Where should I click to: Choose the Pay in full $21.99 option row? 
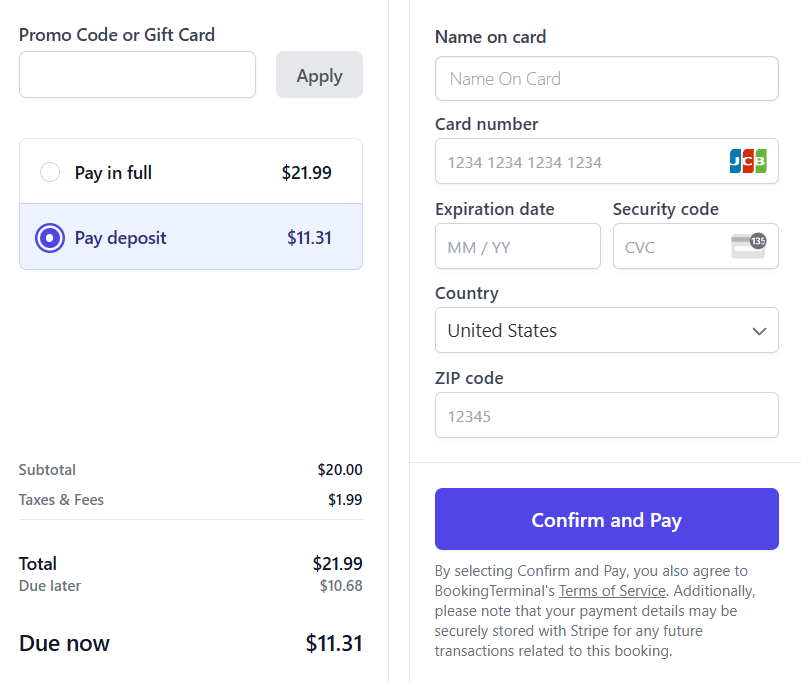[x=191, y=172]
